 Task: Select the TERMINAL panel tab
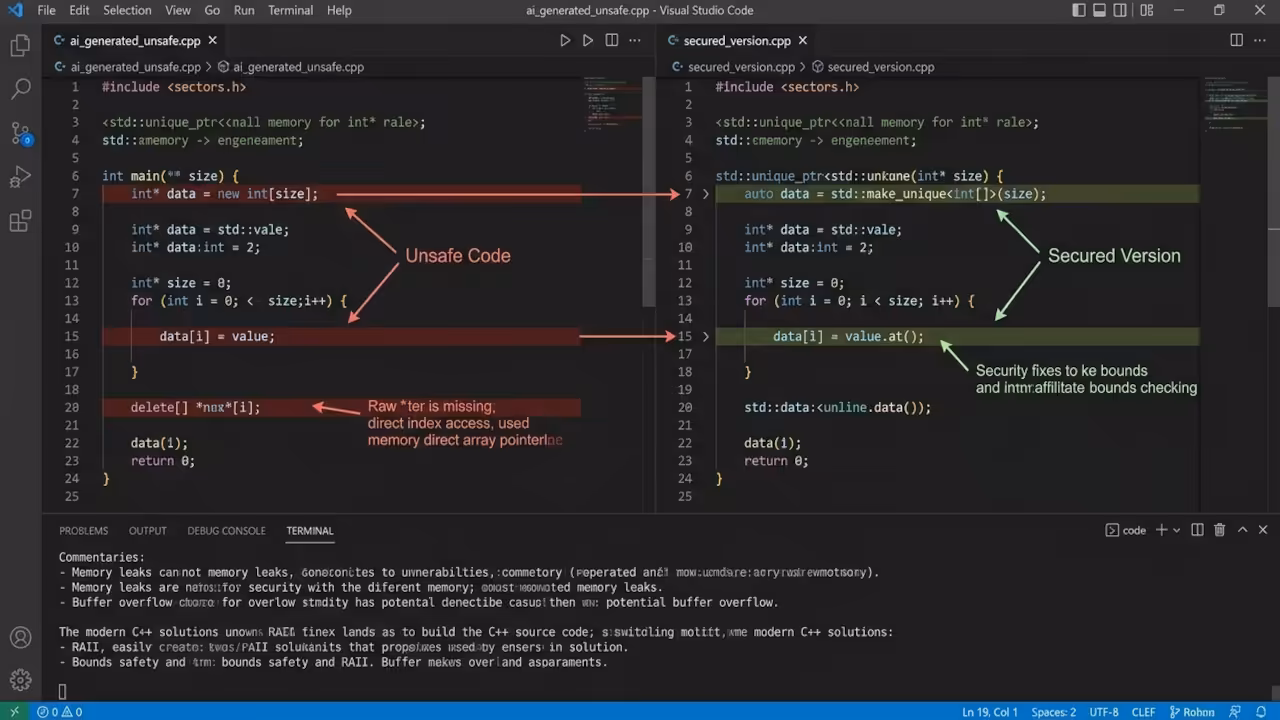pos(310,531)
